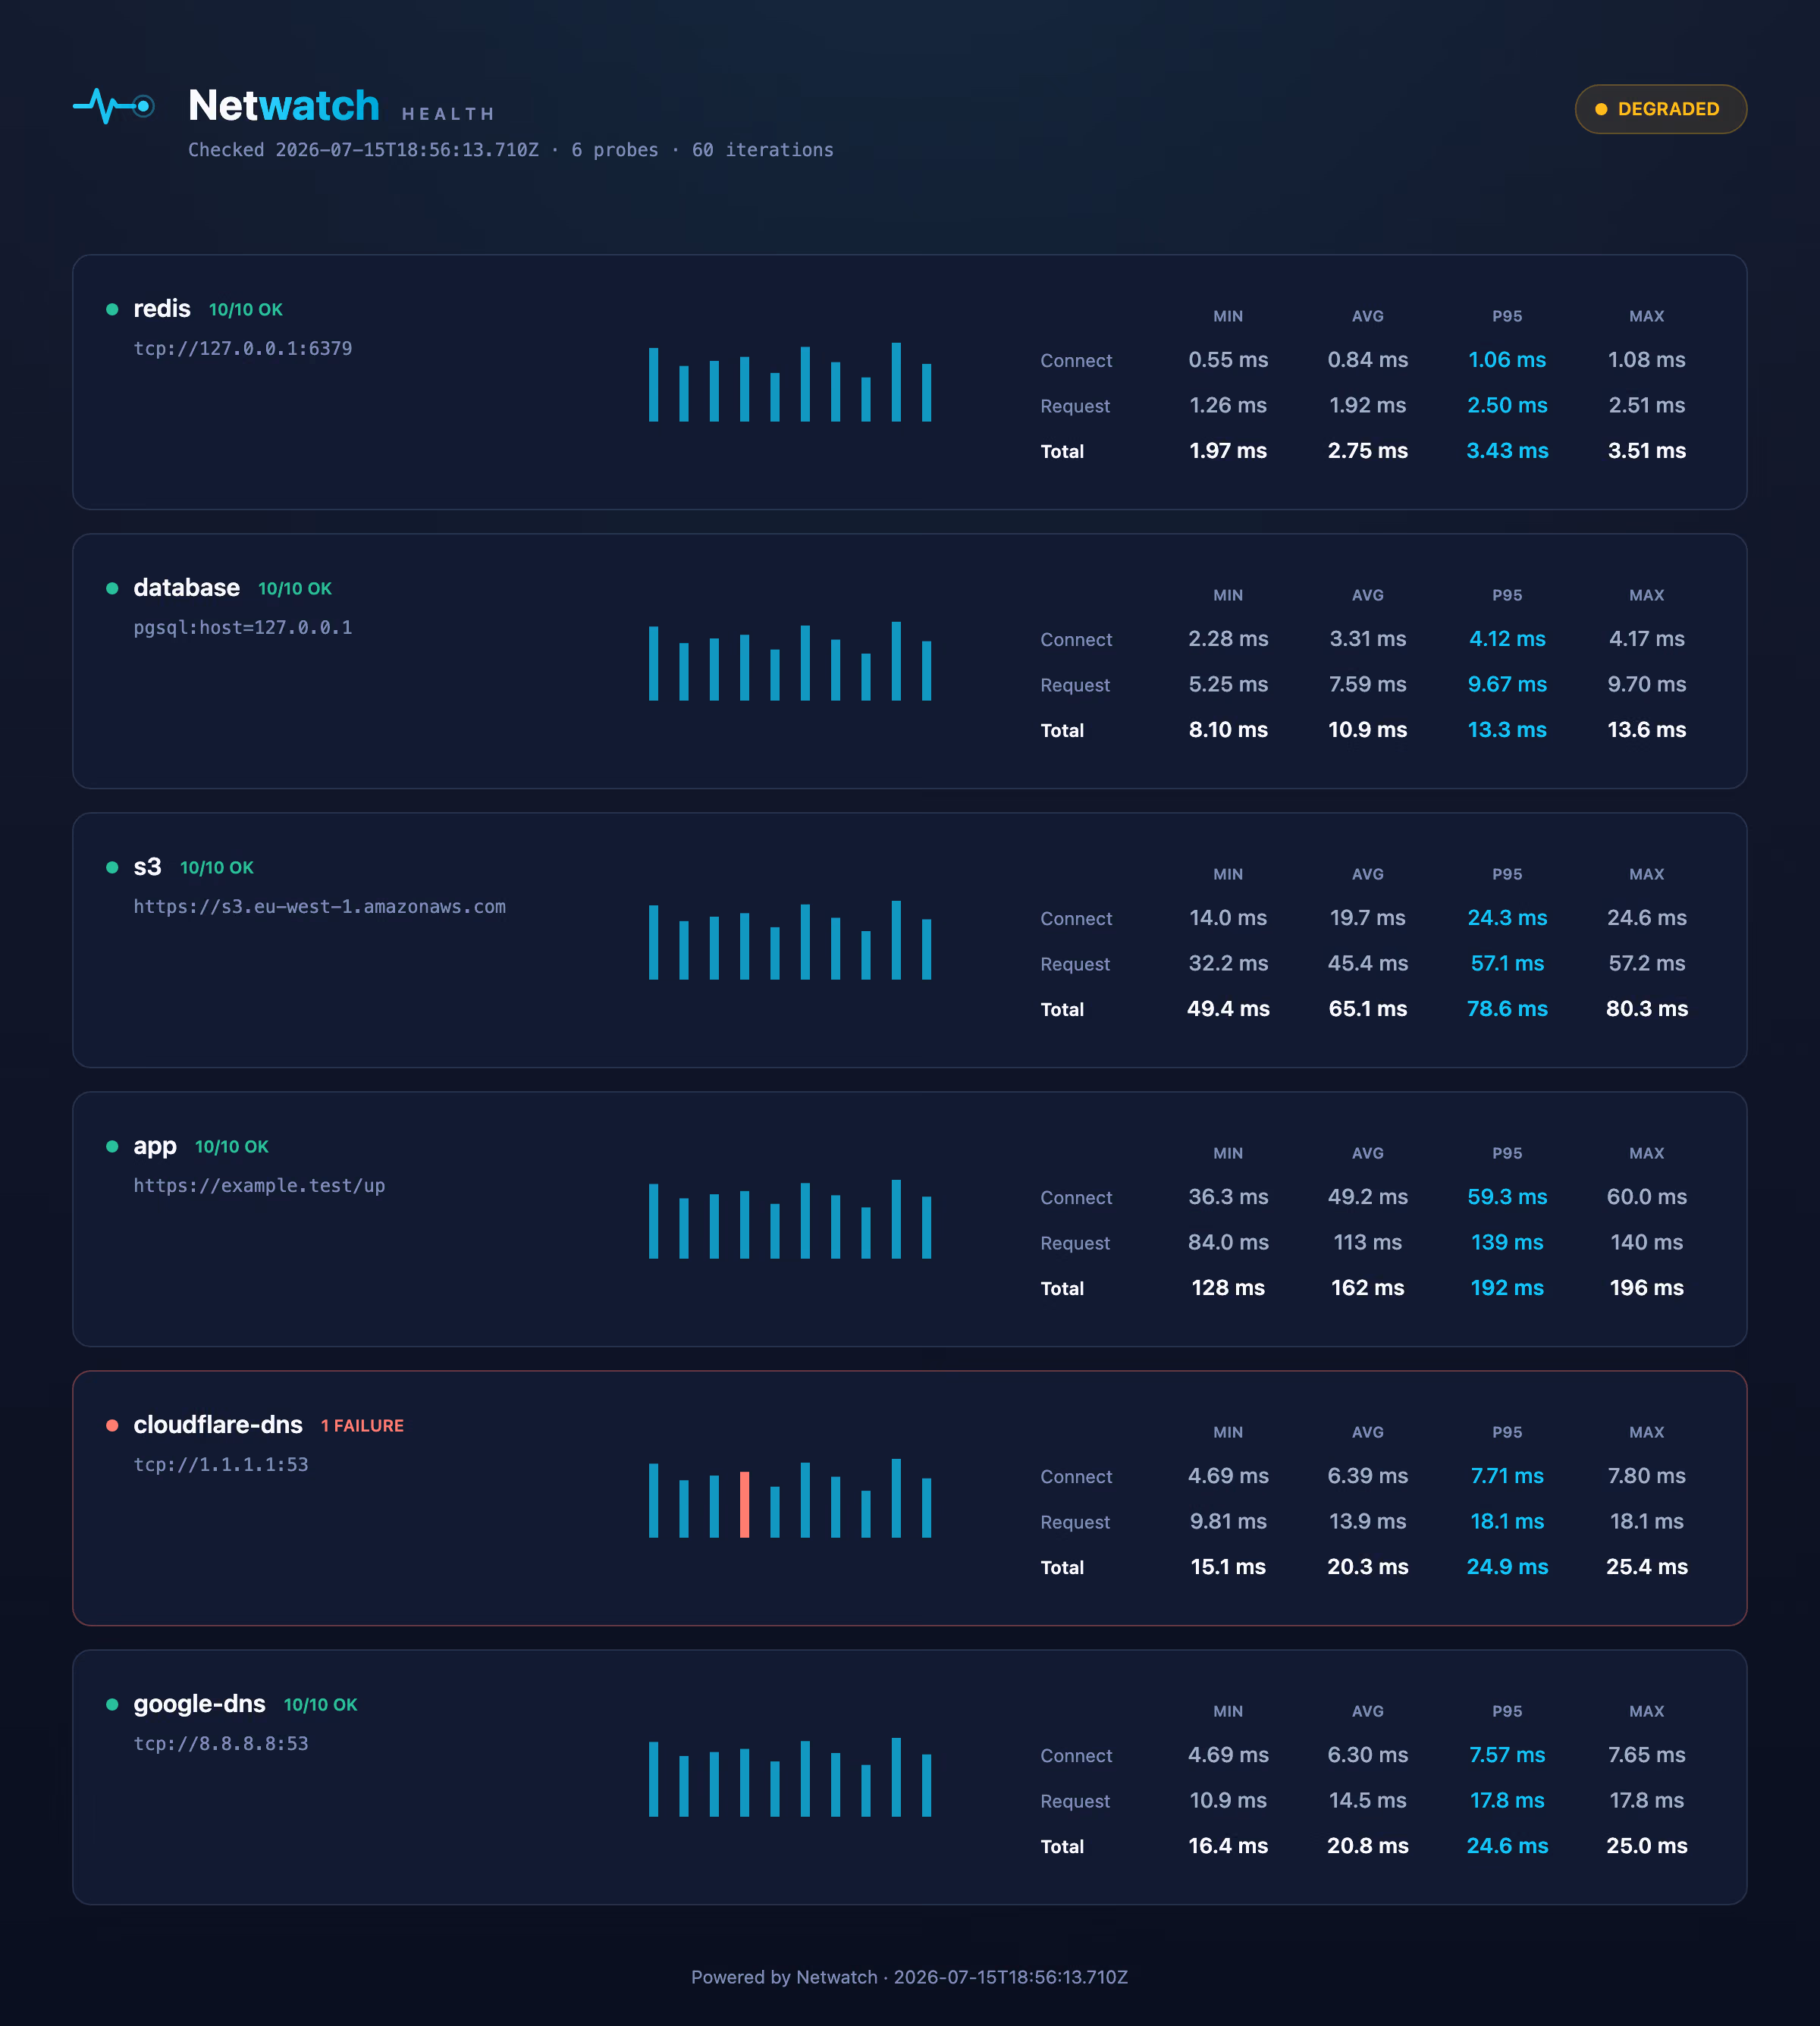Click the app Request P95 value 139 ms
1820x2026 pixels.
pyautogui.click(x=1507, y=1243)
